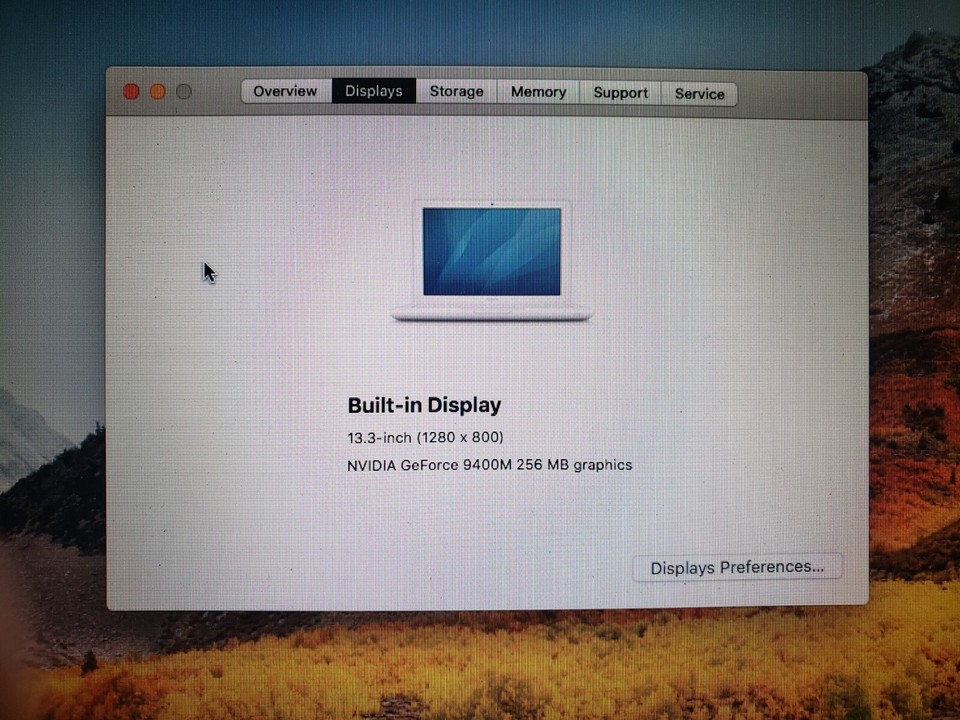Switch to the Overview tab
The width and height of the screenshot is (960, 720).
(x=284, y=91)
